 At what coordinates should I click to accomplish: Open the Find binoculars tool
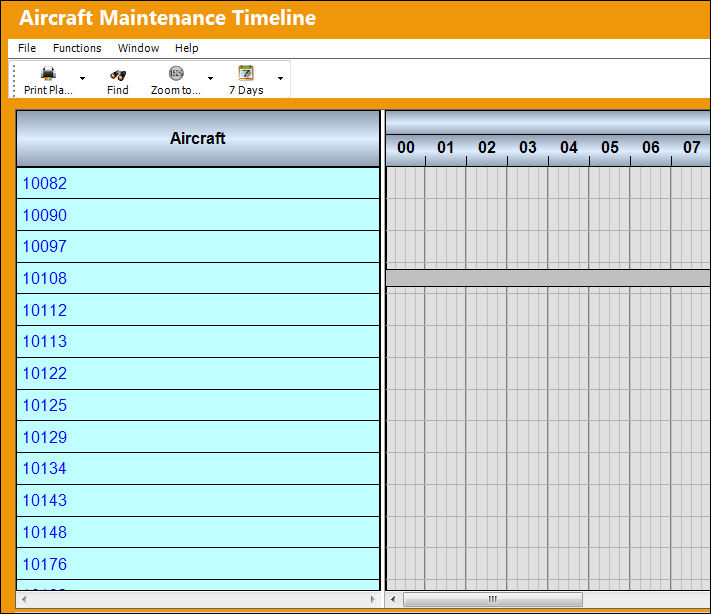(117, 75)
